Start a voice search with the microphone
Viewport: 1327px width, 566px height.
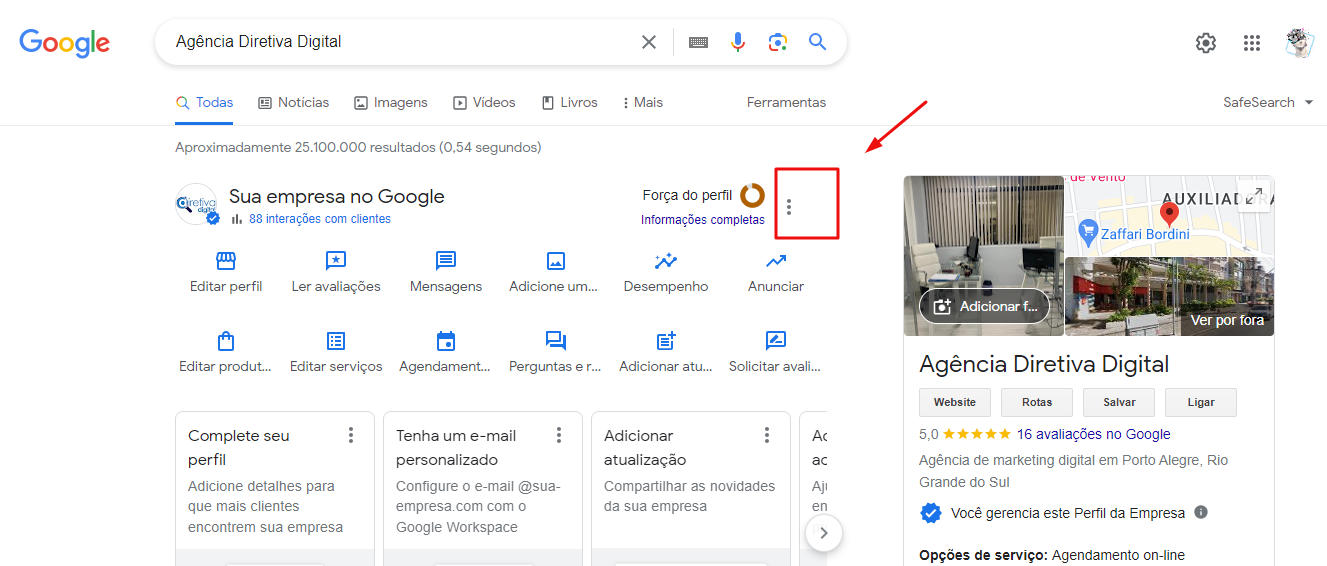pyautogui.click(x=738, y=42)
